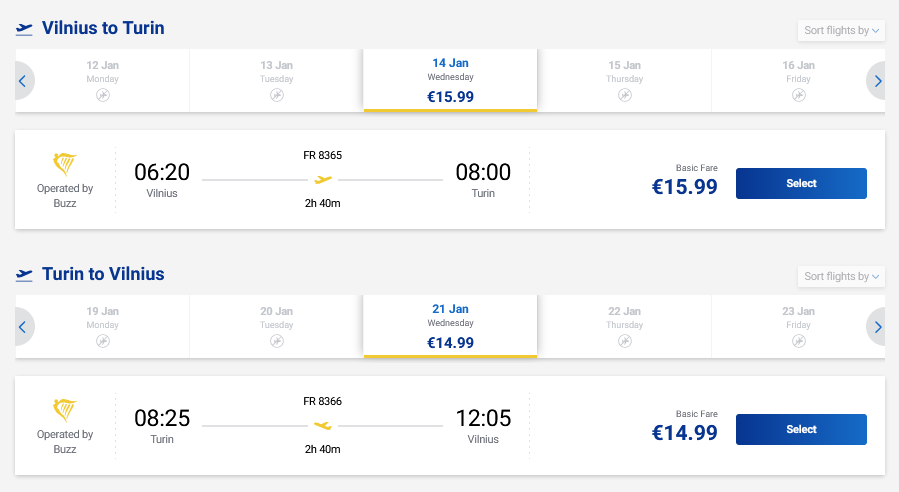Open Sort flights by dropdown for return
This screenshot has width=899, height=492.
[x=841, y=276]
